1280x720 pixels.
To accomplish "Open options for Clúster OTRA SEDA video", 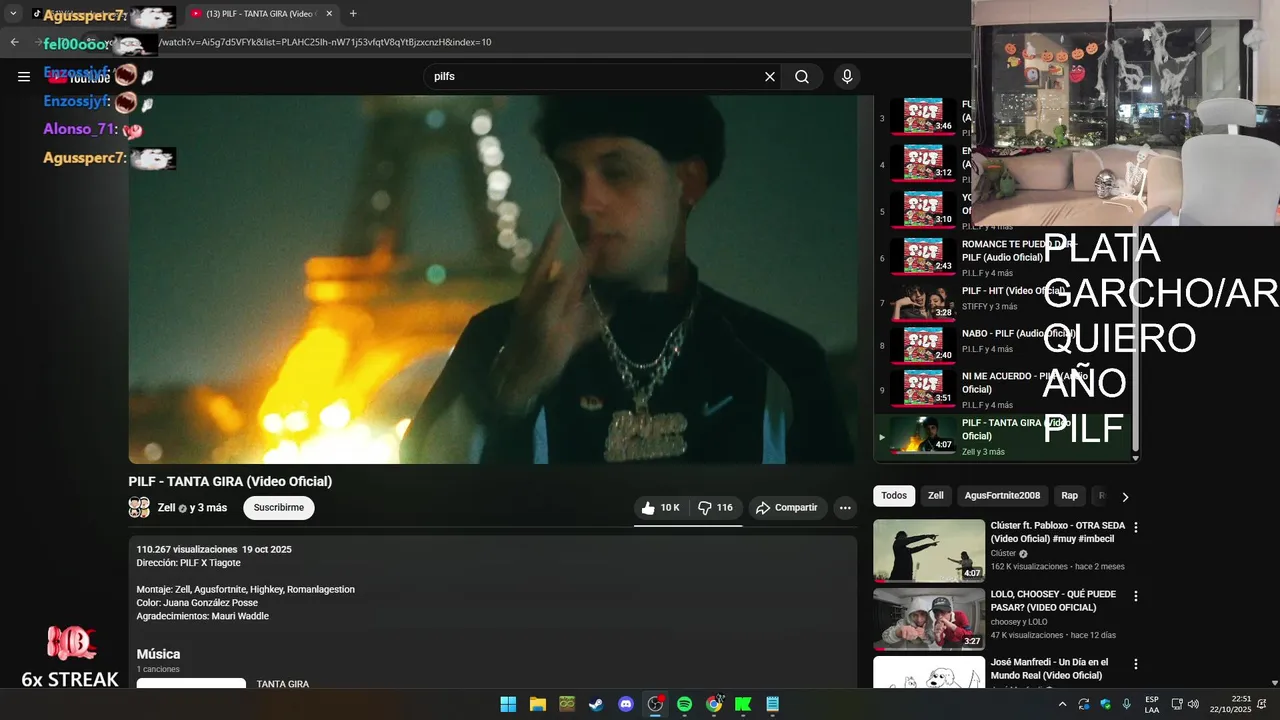I will (x=1135, y=527).
